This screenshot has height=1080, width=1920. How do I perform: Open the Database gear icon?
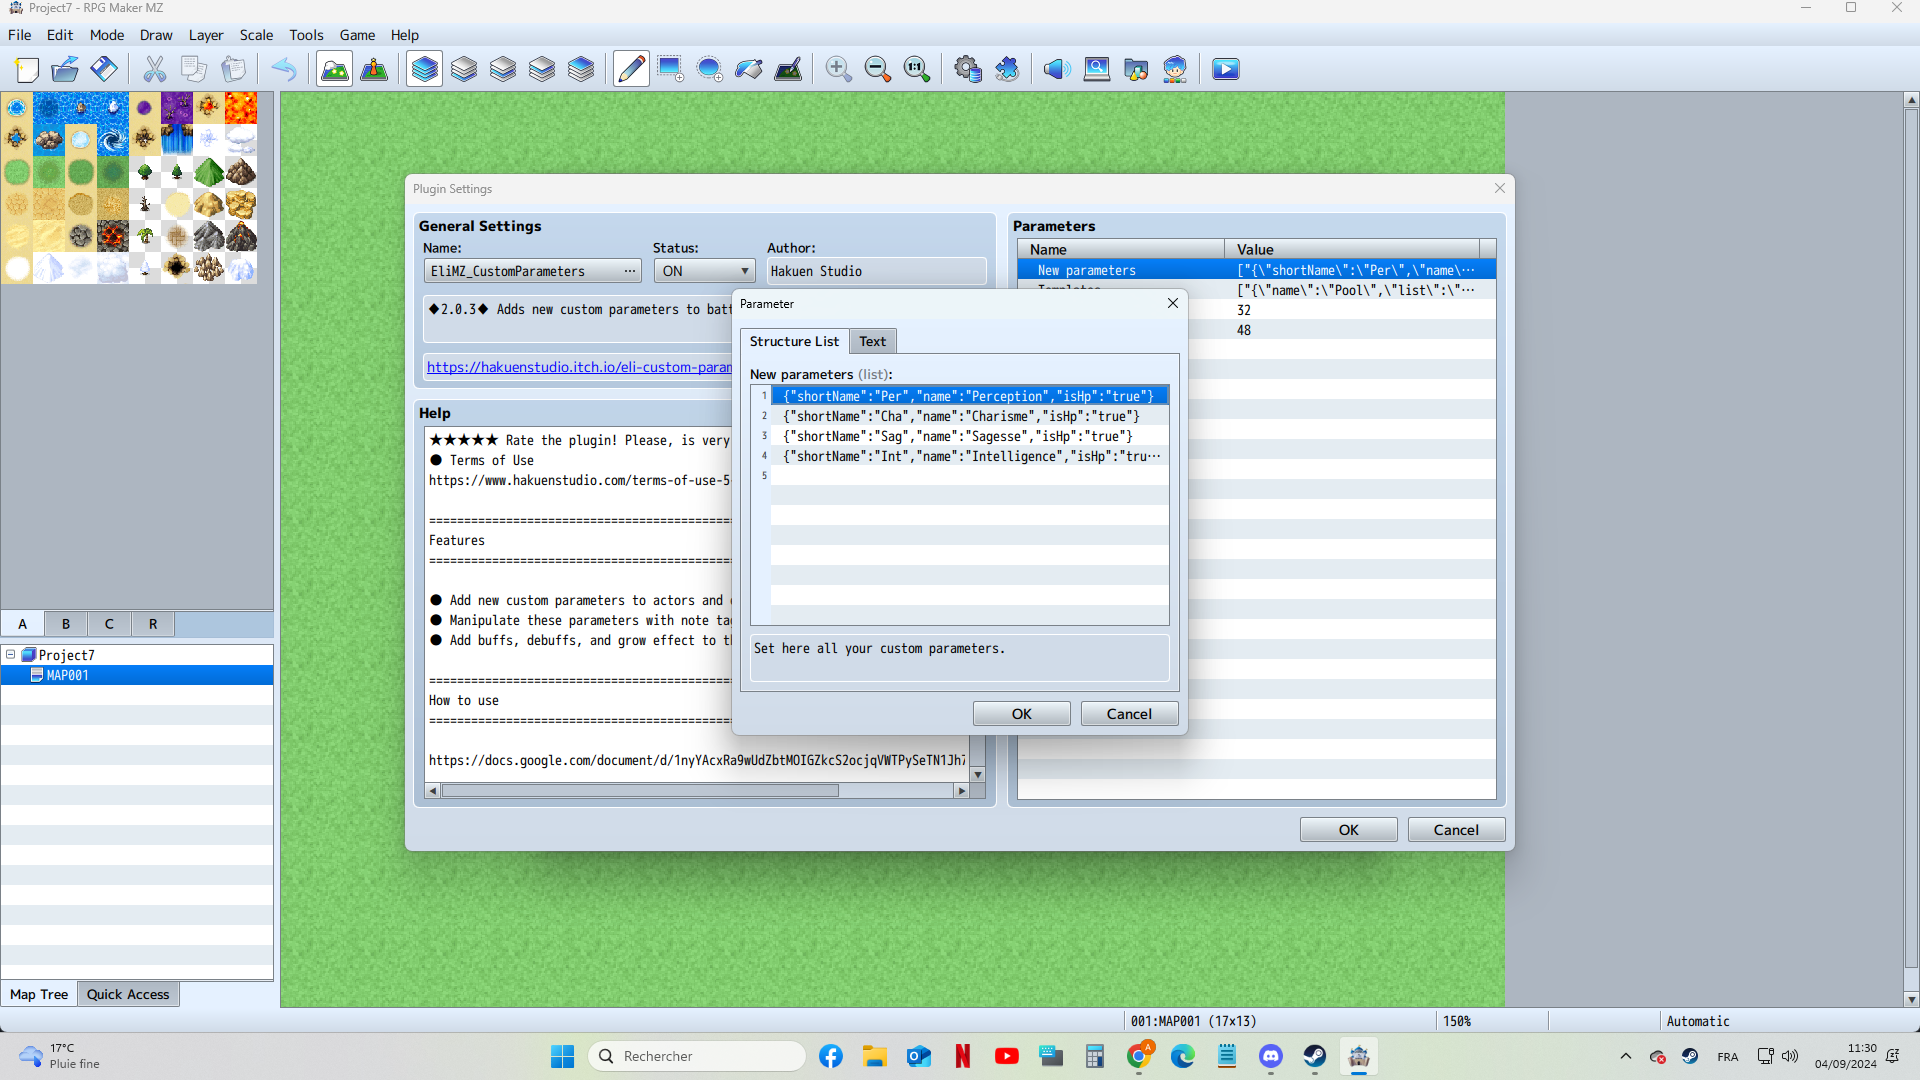pos(967,69)
